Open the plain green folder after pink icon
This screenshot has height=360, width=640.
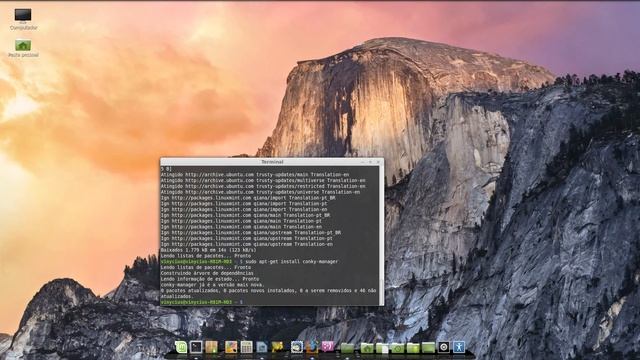tap(347, 347)
